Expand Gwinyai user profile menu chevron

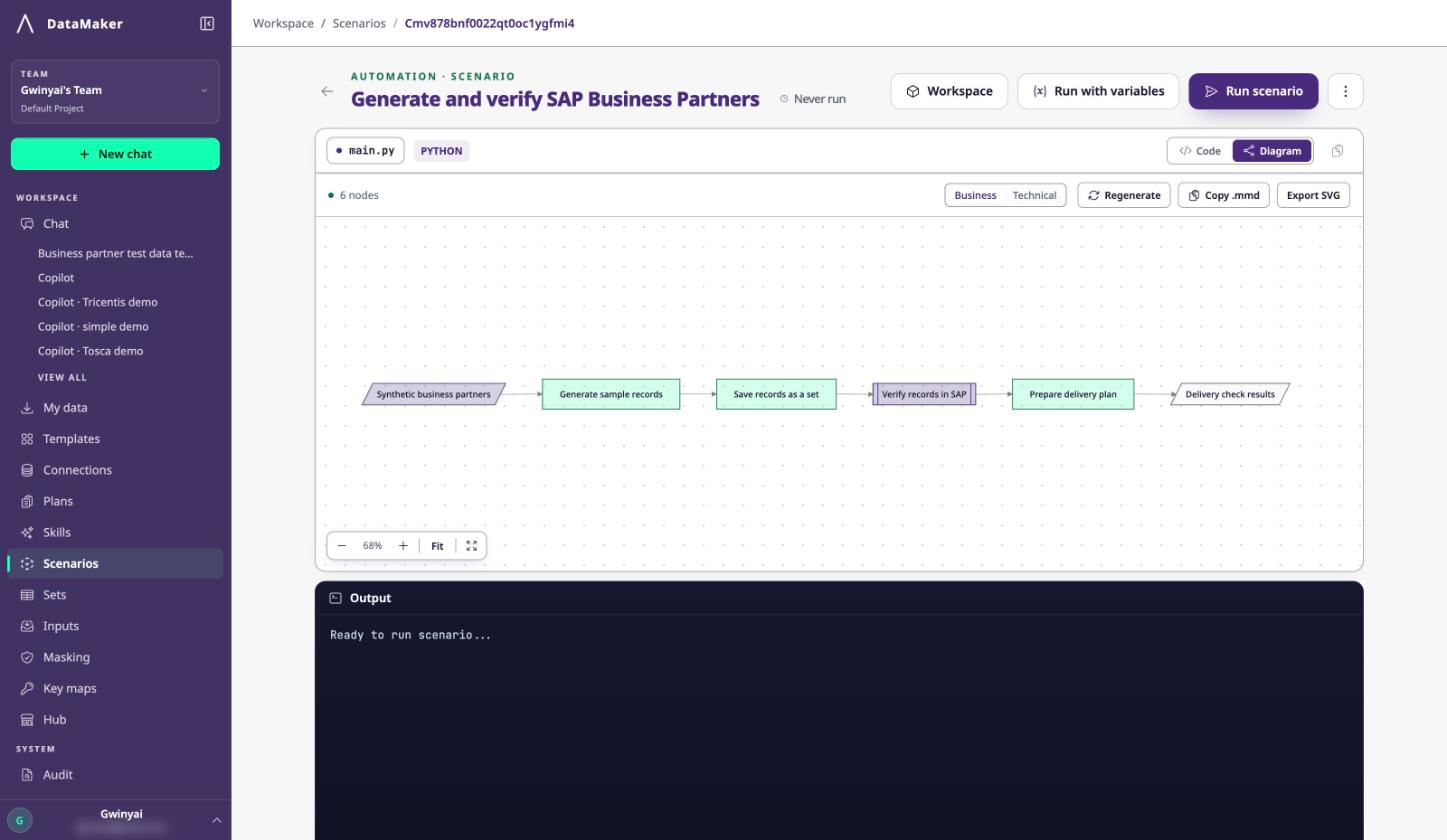point(217,820)
